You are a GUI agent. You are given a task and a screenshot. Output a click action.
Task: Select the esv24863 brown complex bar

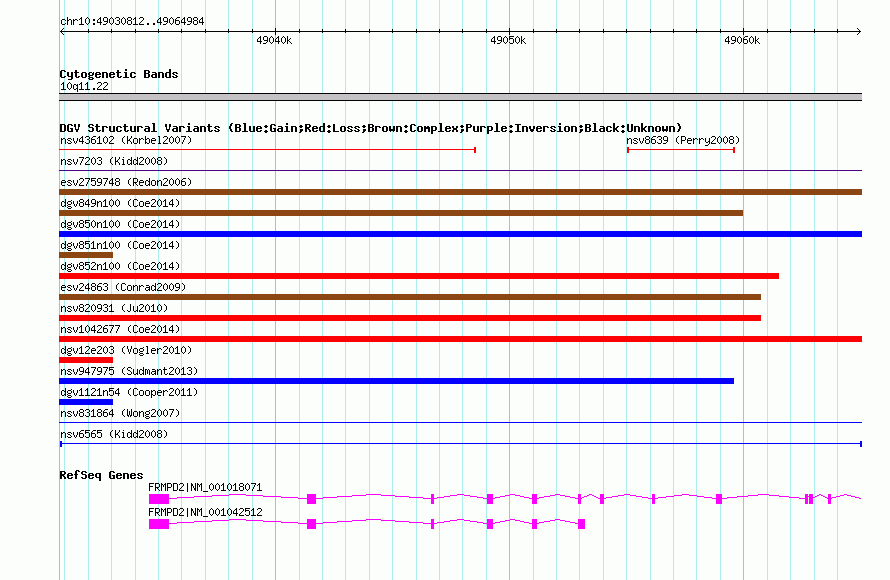410,297
